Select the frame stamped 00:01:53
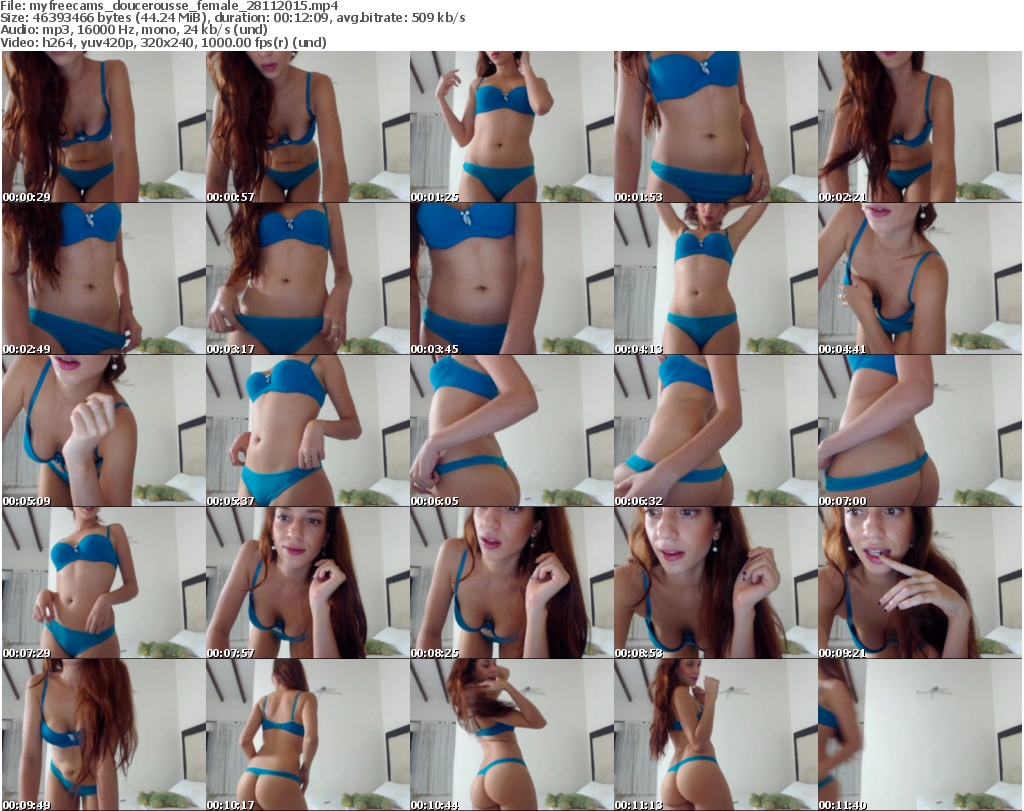 coord(715,127)
